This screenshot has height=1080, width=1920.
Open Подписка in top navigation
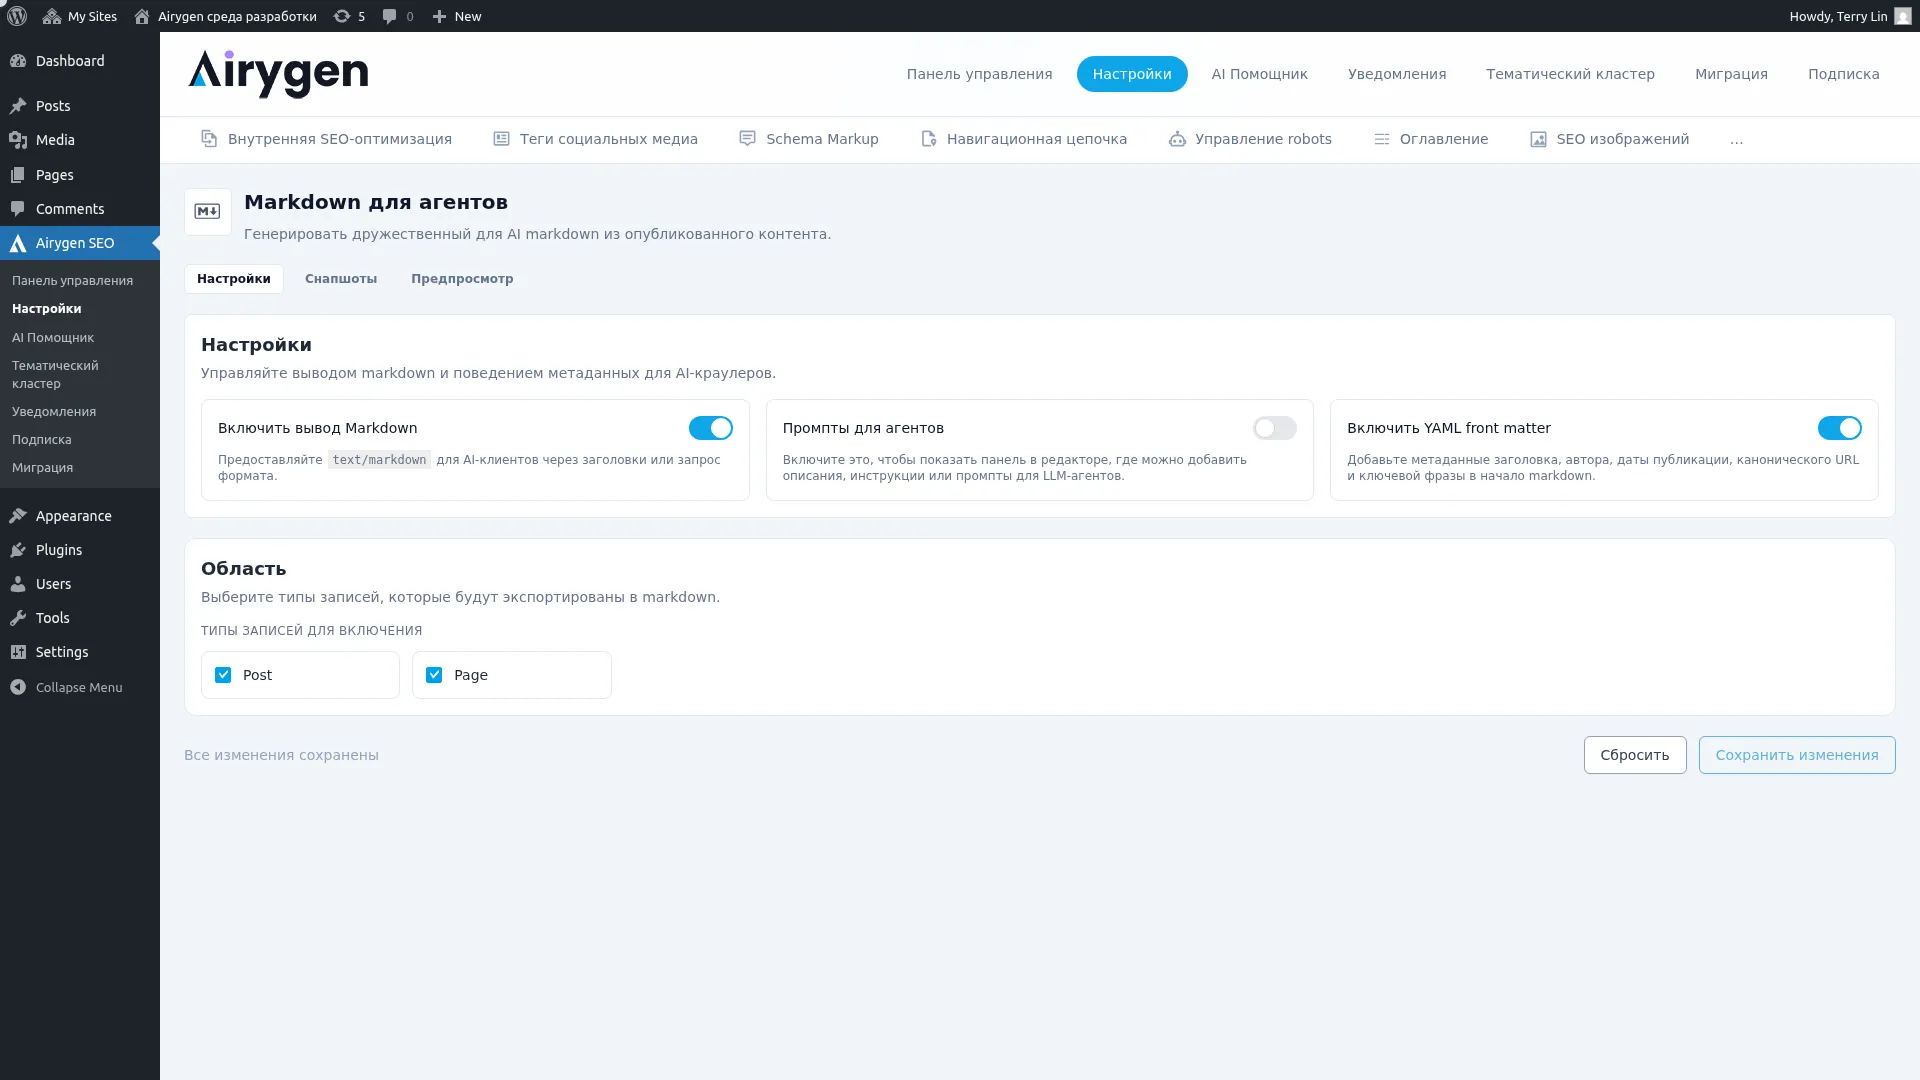1843,74
